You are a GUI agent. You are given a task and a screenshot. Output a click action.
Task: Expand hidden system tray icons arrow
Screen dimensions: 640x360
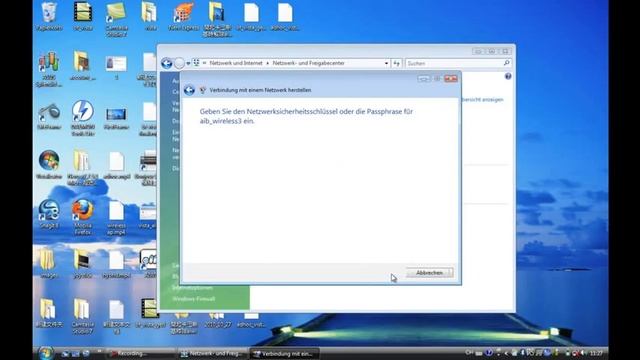pyautogui.click(x=506, y=353)
